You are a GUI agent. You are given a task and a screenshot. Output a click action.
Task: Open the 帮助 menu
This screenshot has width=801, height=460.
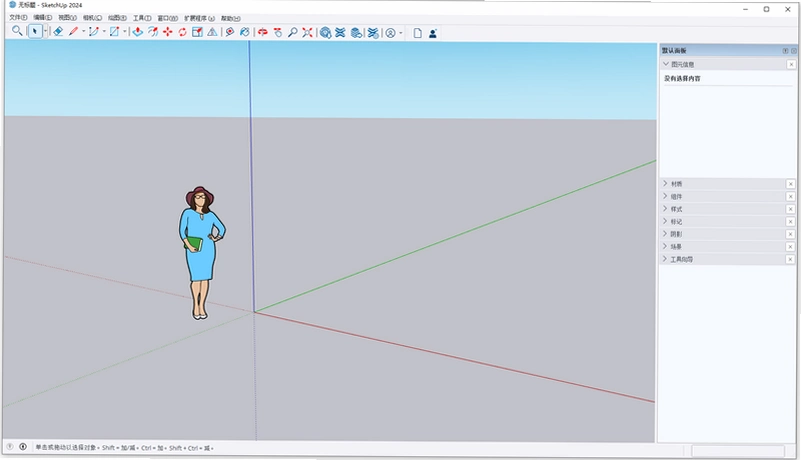(x=230, y=18)
